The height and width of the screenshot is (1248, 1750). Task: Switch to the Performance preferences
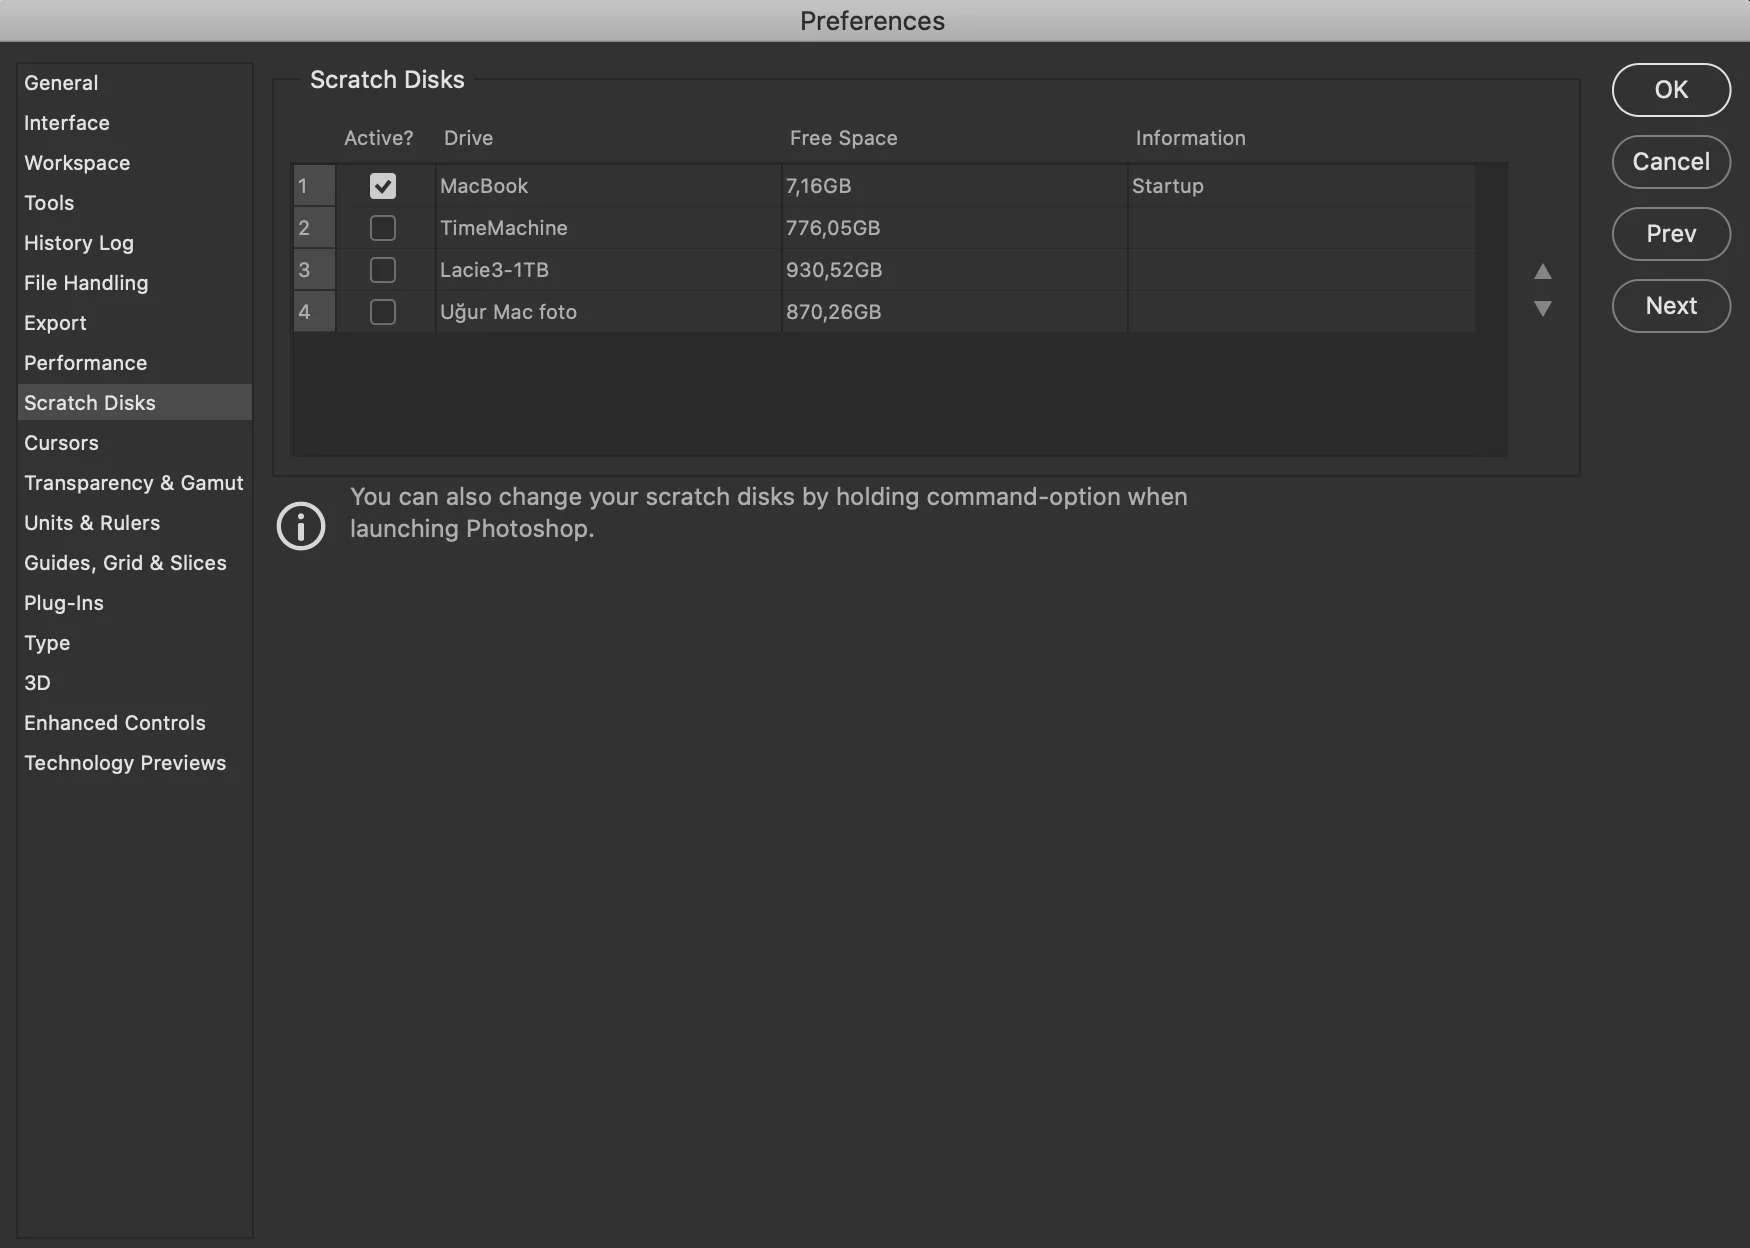point(85,363)
